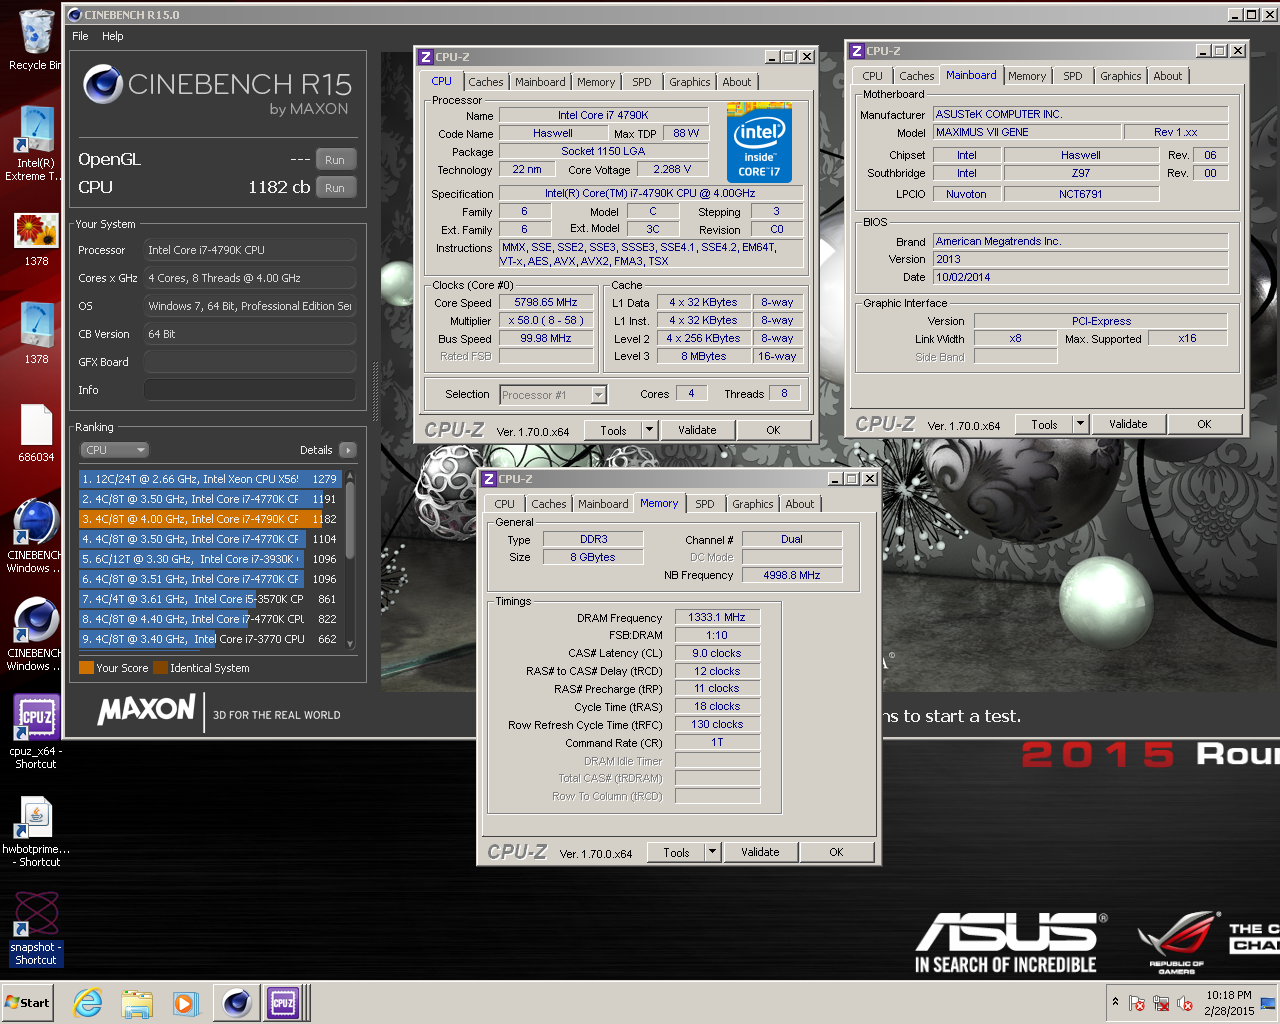Click ranking list scroll up arrow

350,476
